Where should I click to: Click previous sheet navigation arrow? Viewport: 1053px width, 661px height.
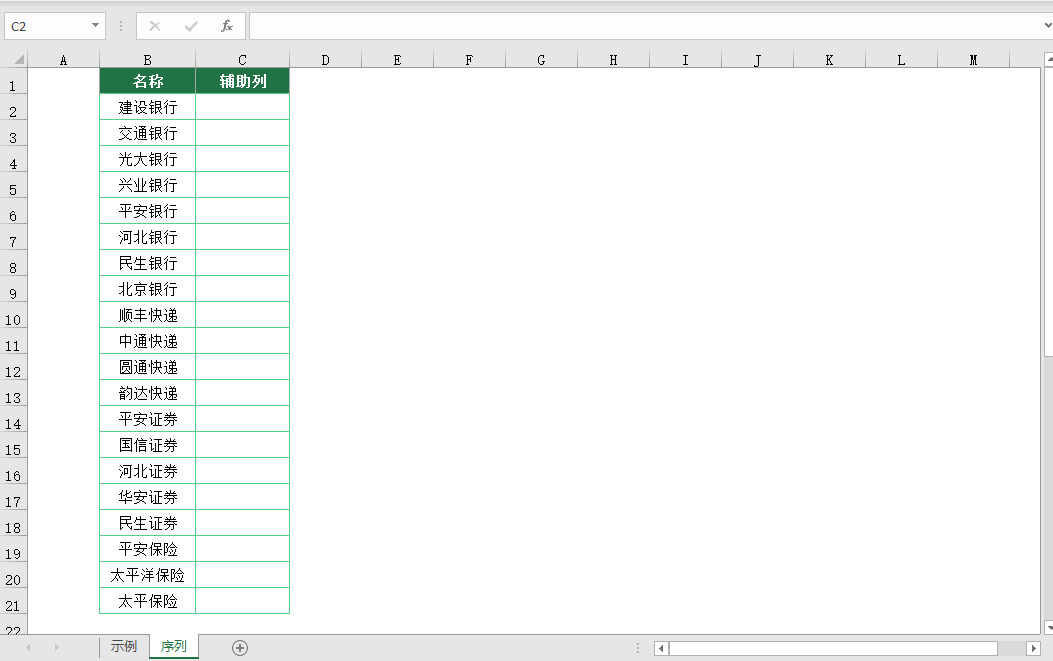(x=28, y=648)
